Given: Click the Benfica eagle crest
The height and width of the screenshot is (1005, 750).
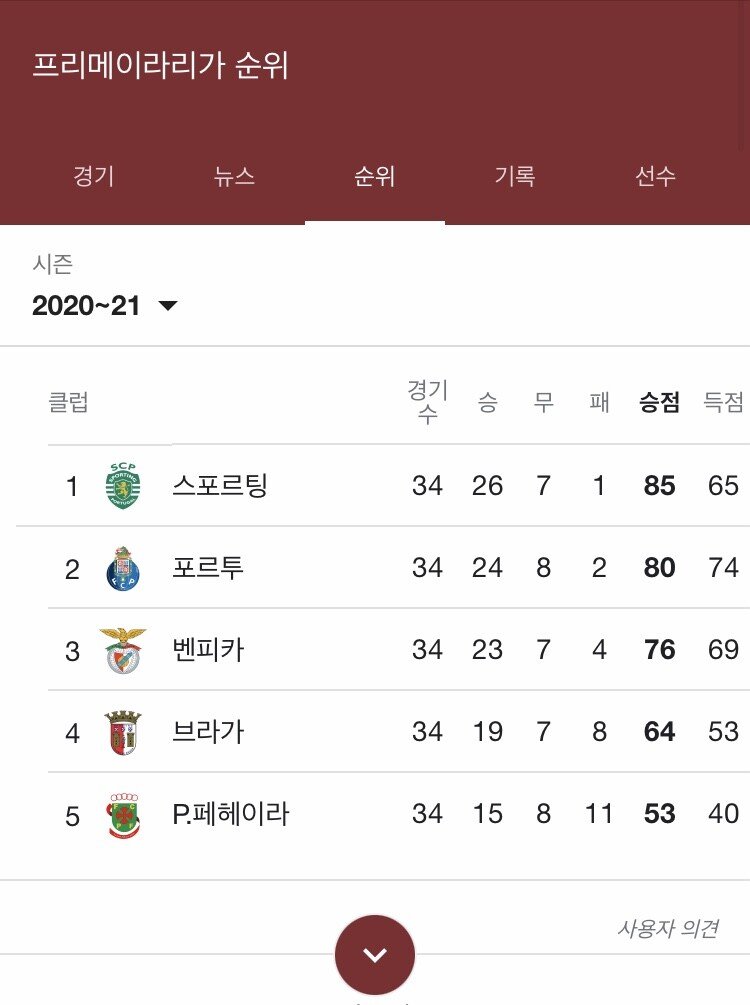Looking at the screenshot, I should click(x=122, y=650).
